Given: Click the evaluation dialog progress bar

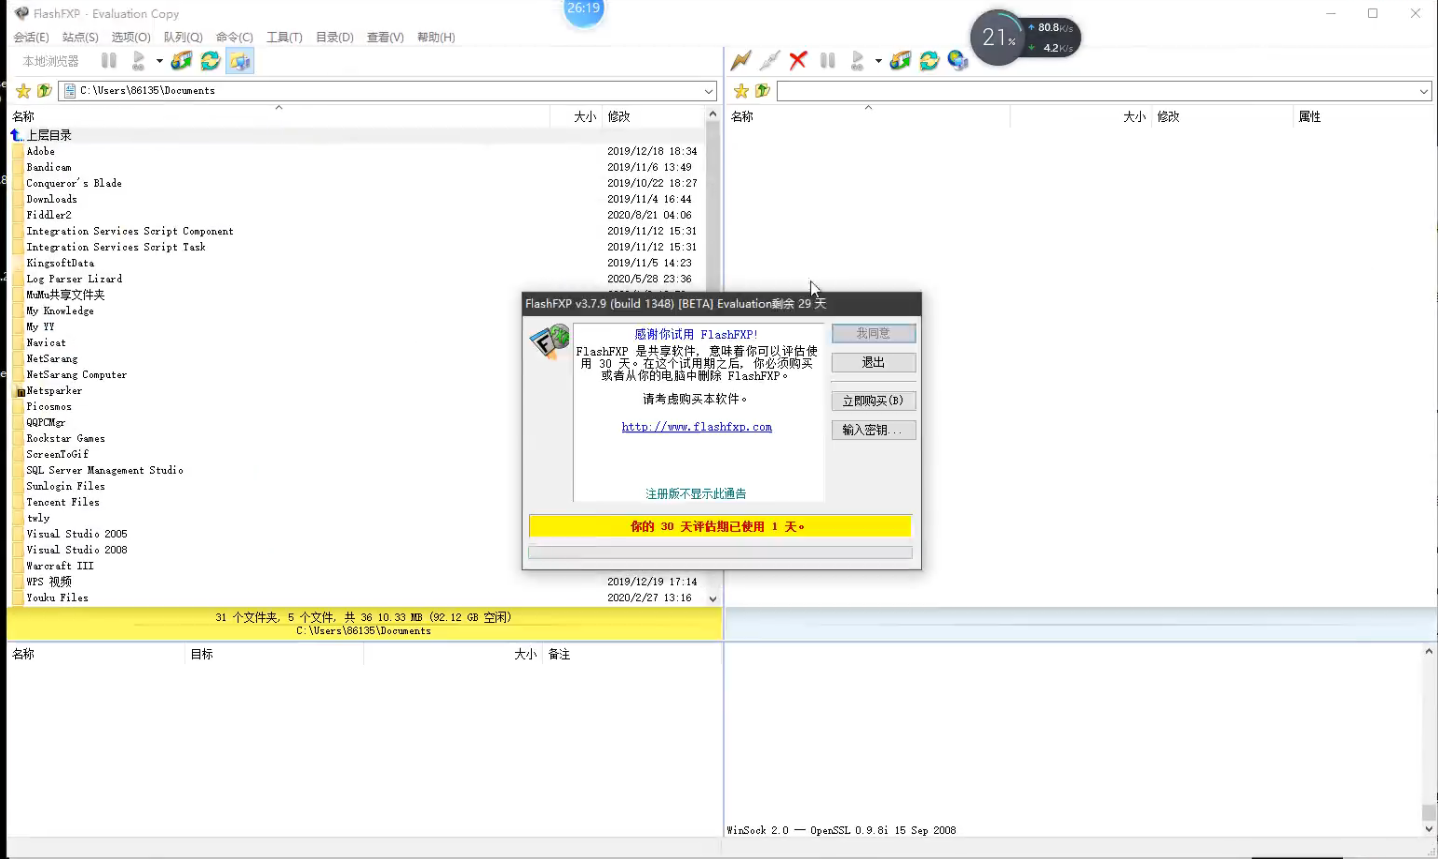Looking at the screenshot, I should 720,552.
